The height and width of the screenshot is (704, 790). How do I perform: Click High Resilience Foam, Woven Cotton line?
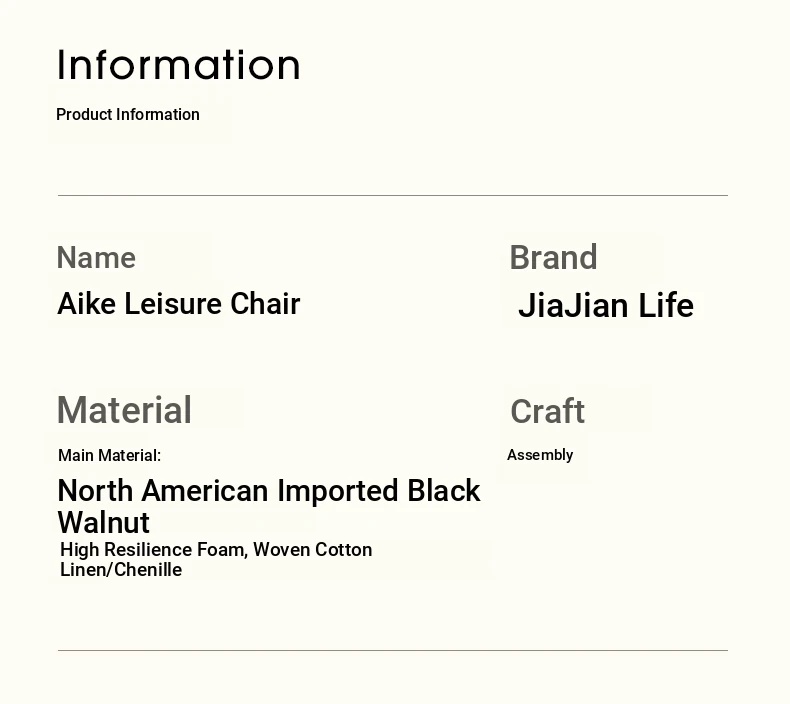216,550
